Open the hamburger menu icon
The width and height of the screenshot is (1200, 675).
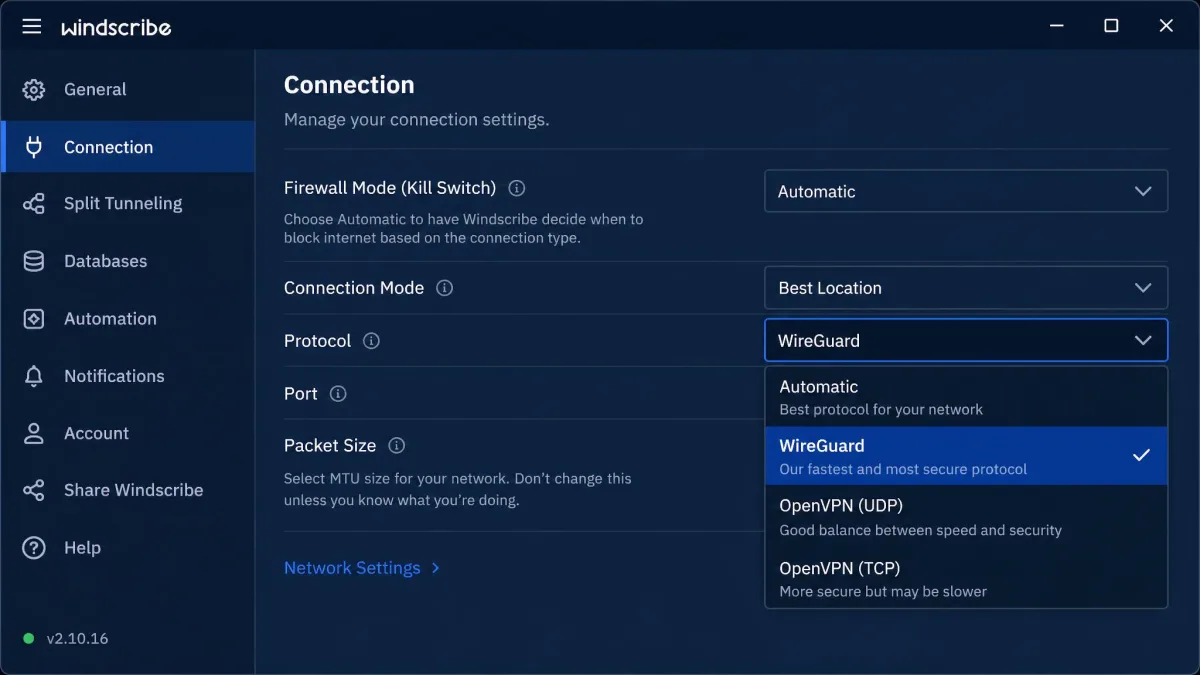[32, 26]
